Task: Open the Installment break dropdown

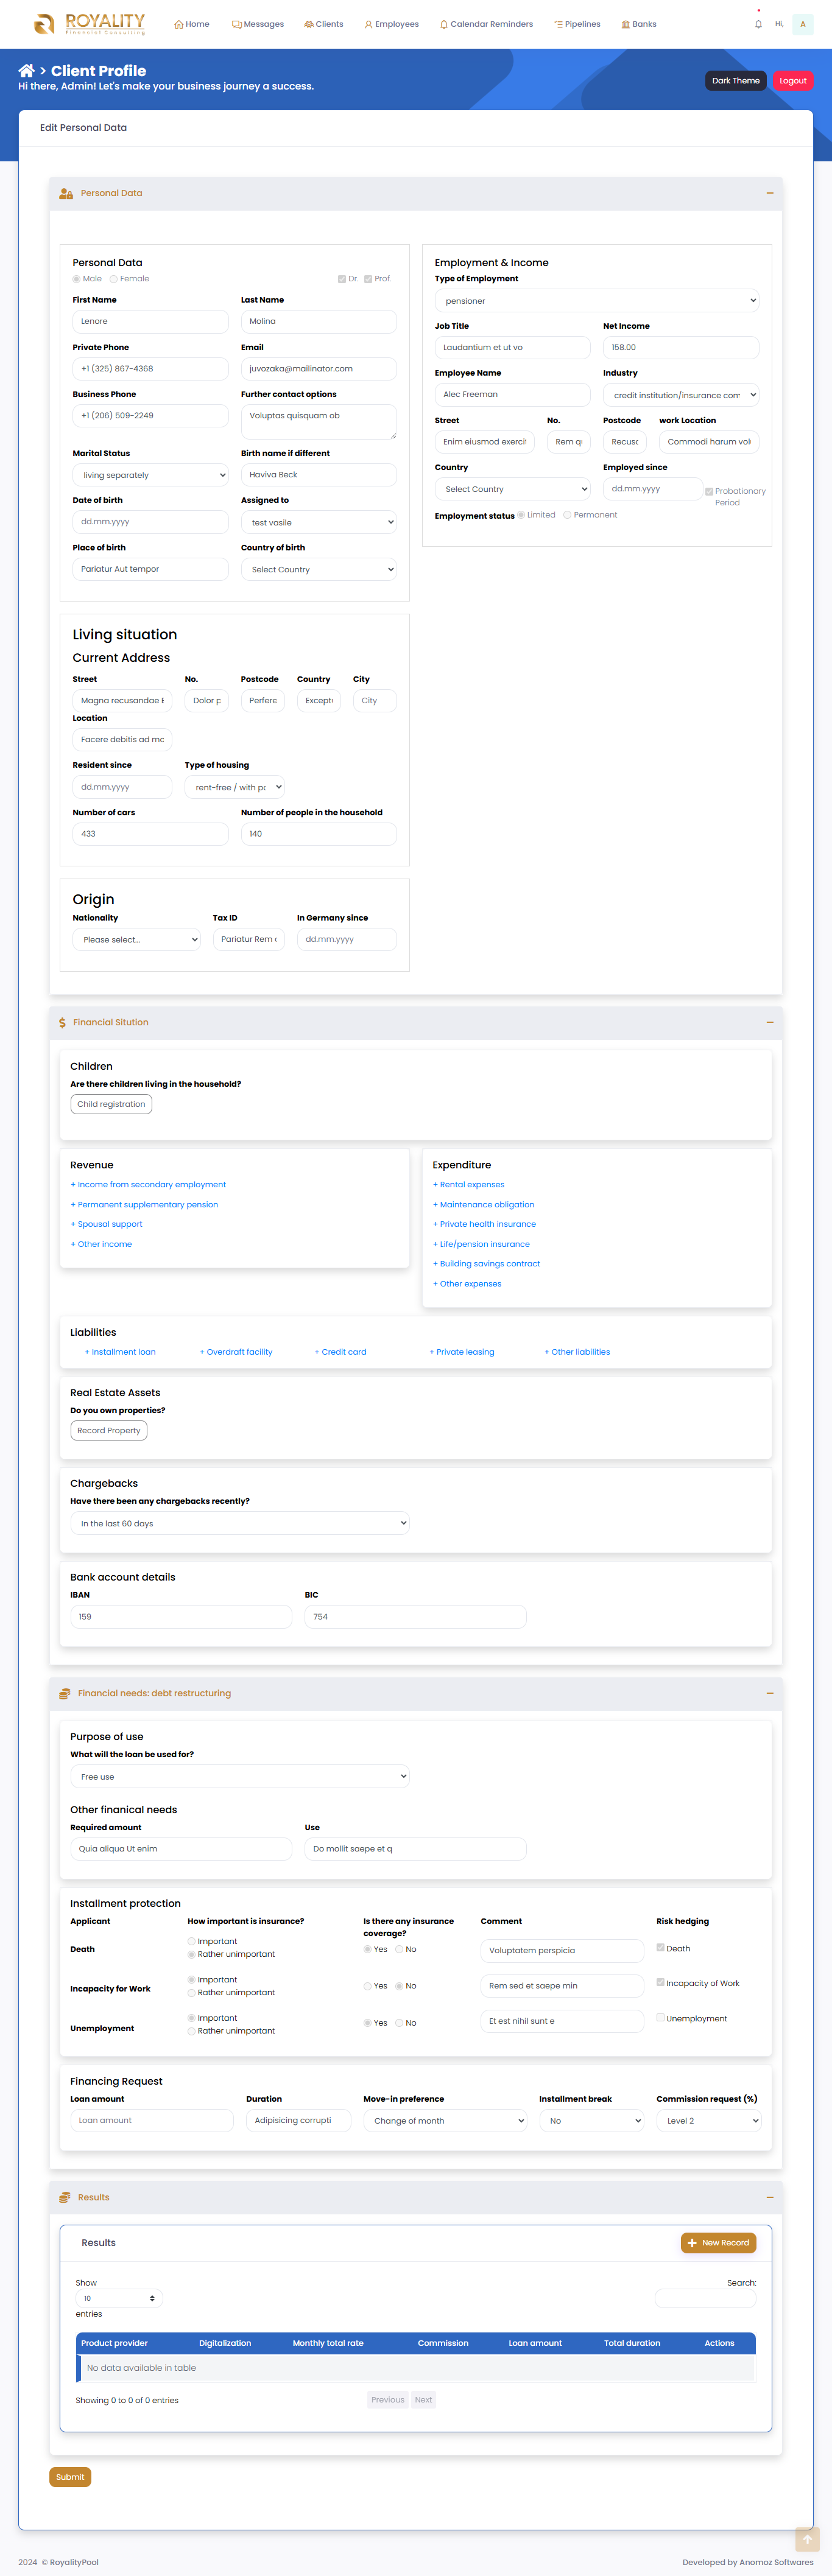Action: [x=591, y=2121]
